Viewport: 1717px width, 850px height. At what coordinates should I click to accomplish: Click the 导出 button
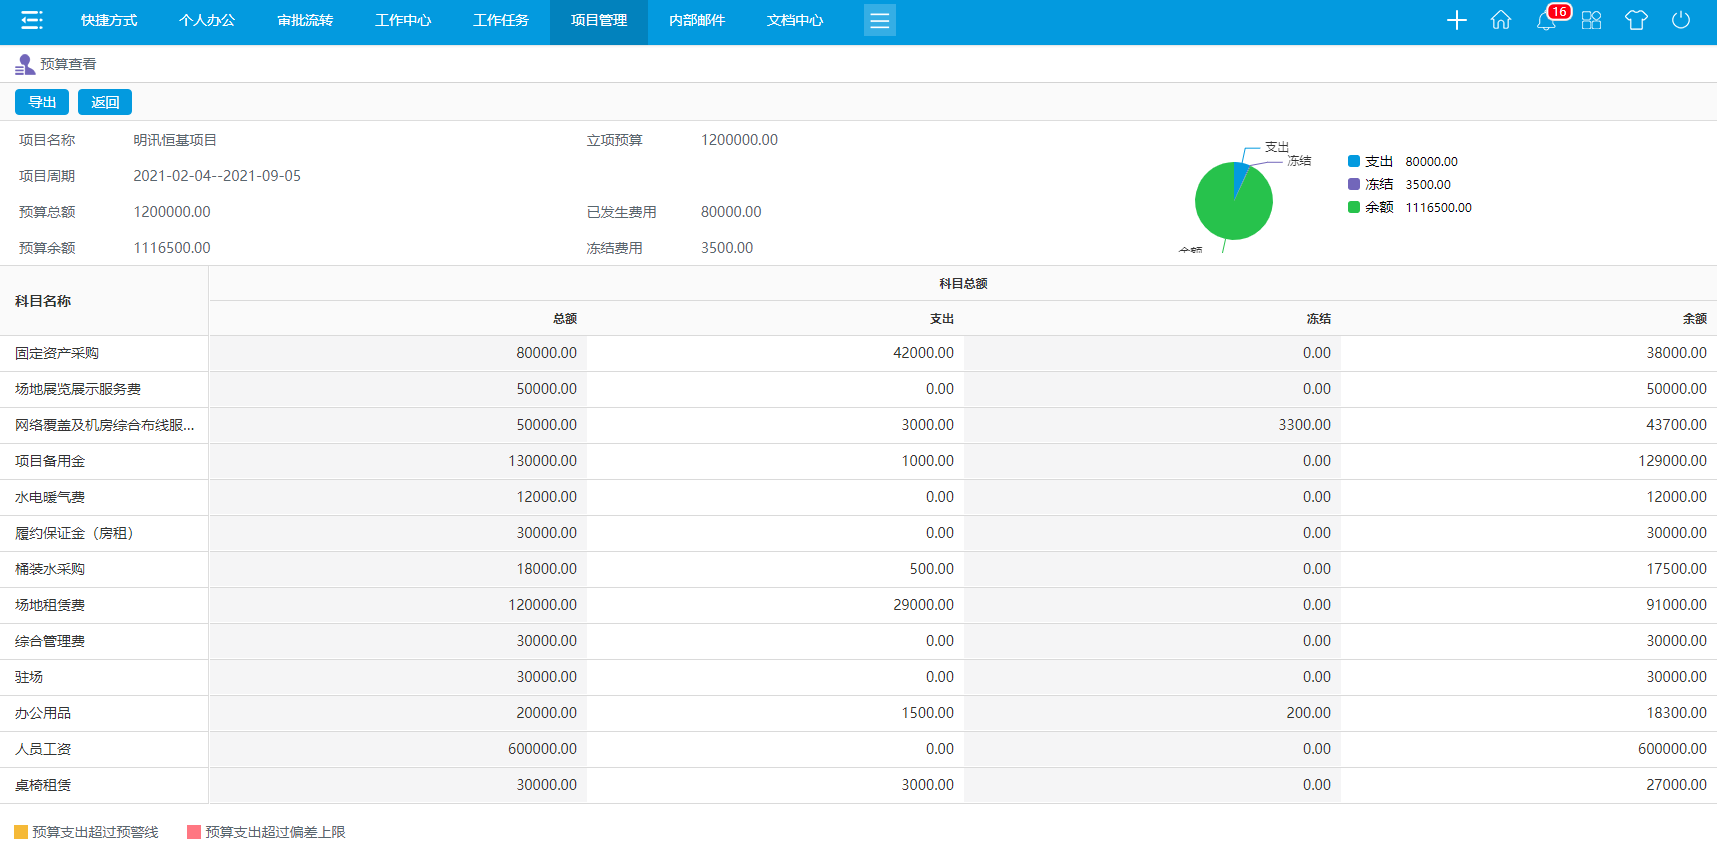42,102
